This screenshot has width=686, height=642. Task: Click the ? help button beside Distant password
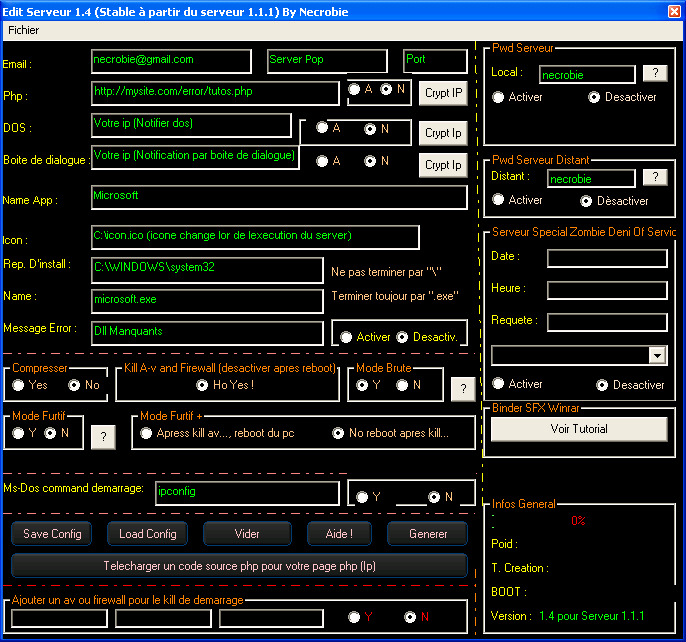(655, 177)
